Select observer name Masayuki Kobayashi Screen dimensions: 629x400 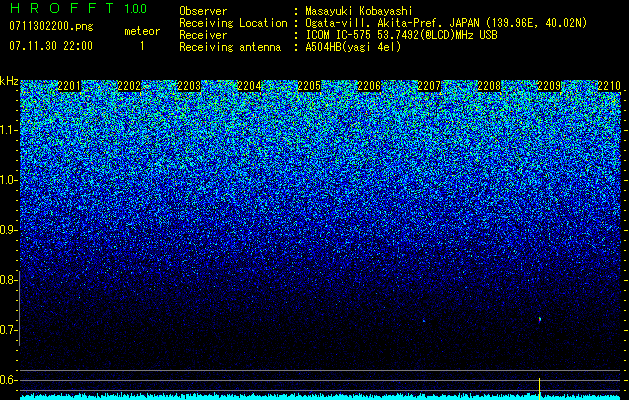pos(359,11)
